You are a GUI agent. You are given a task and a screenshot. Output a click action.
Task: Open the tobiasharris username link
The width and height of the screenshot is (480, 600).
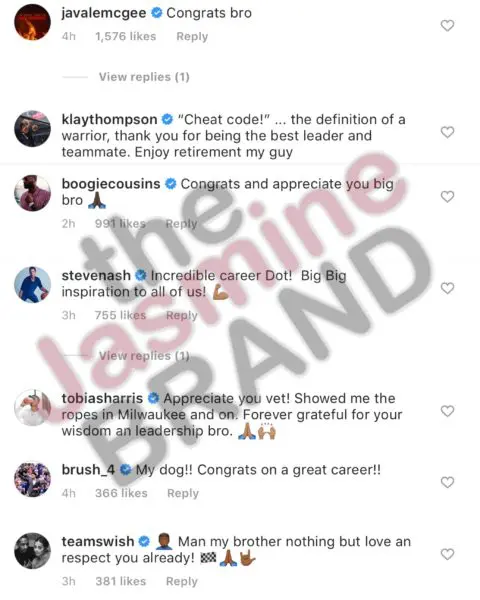[x=102, y=398]
